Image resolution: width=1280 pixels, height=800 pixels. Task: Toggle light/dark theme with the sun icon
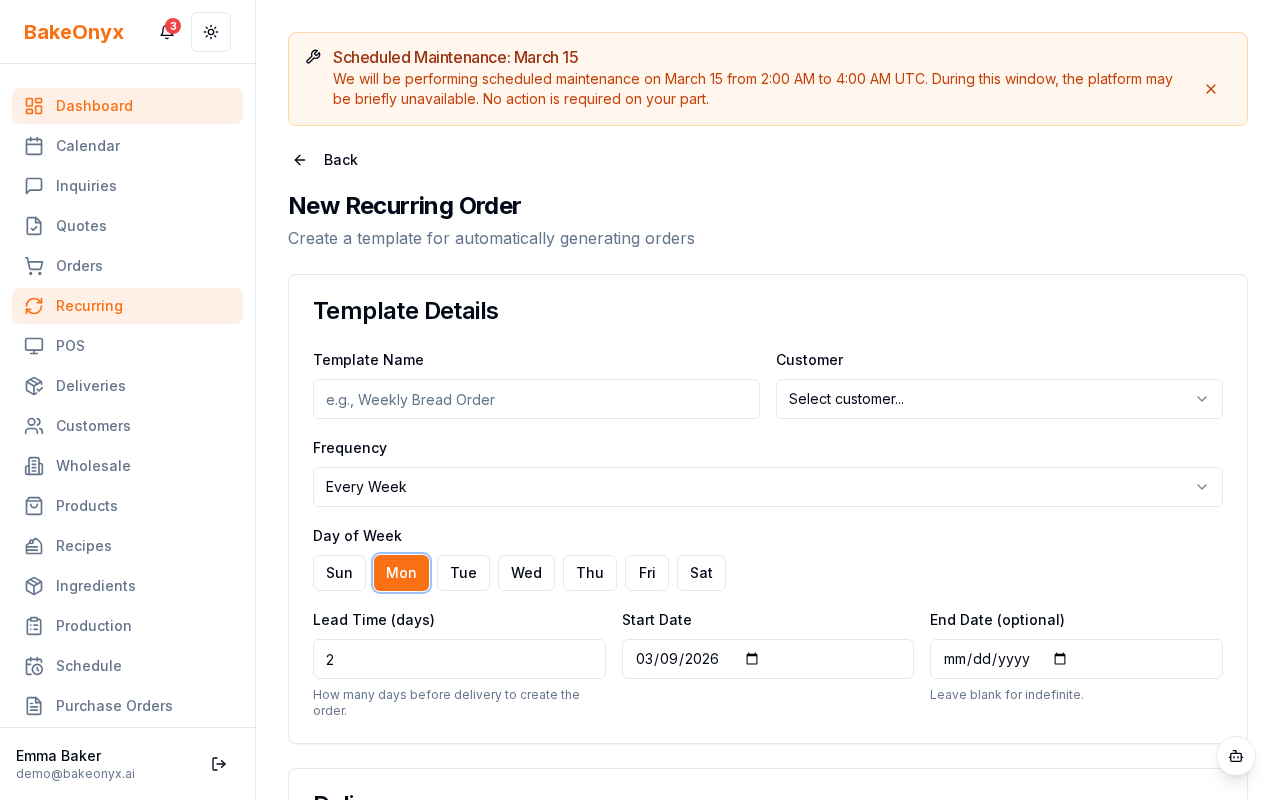click(211, 32)
